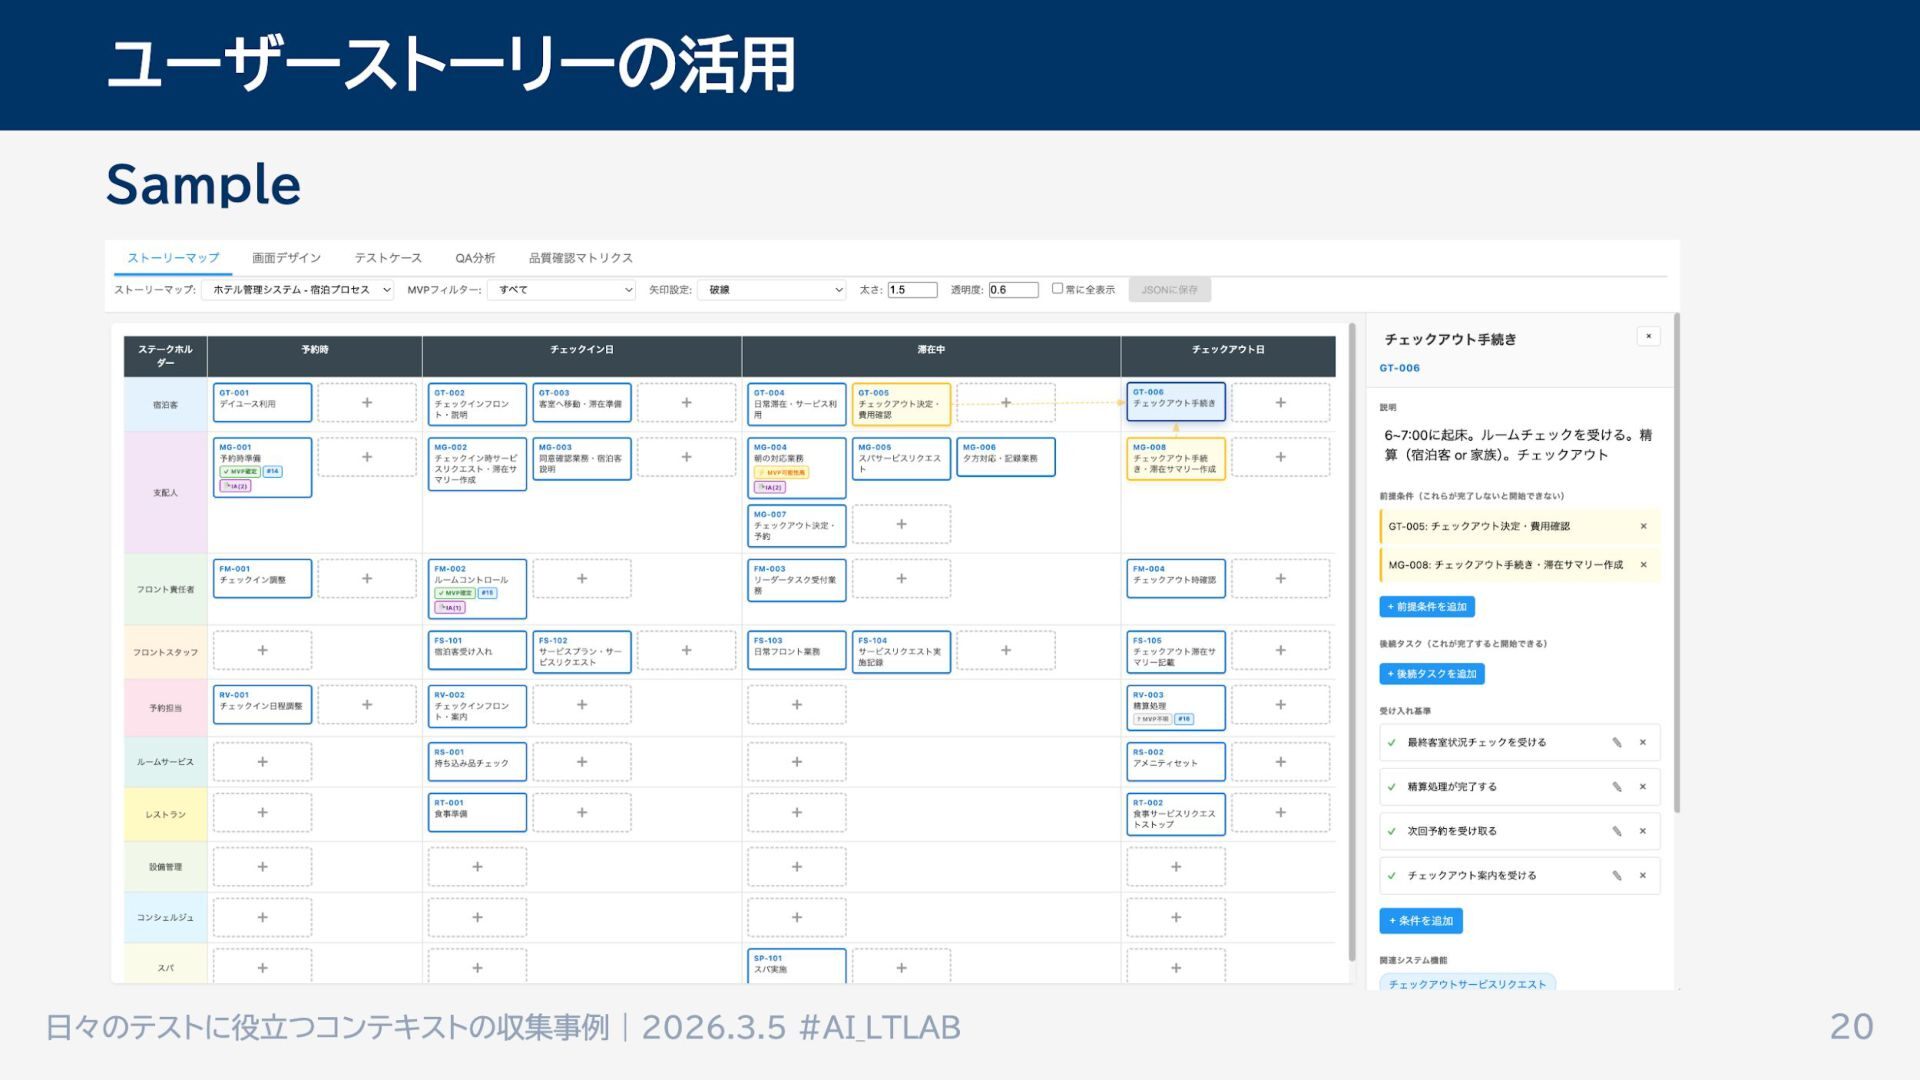Remove the MG-008 prerequisite entry

1643,565
